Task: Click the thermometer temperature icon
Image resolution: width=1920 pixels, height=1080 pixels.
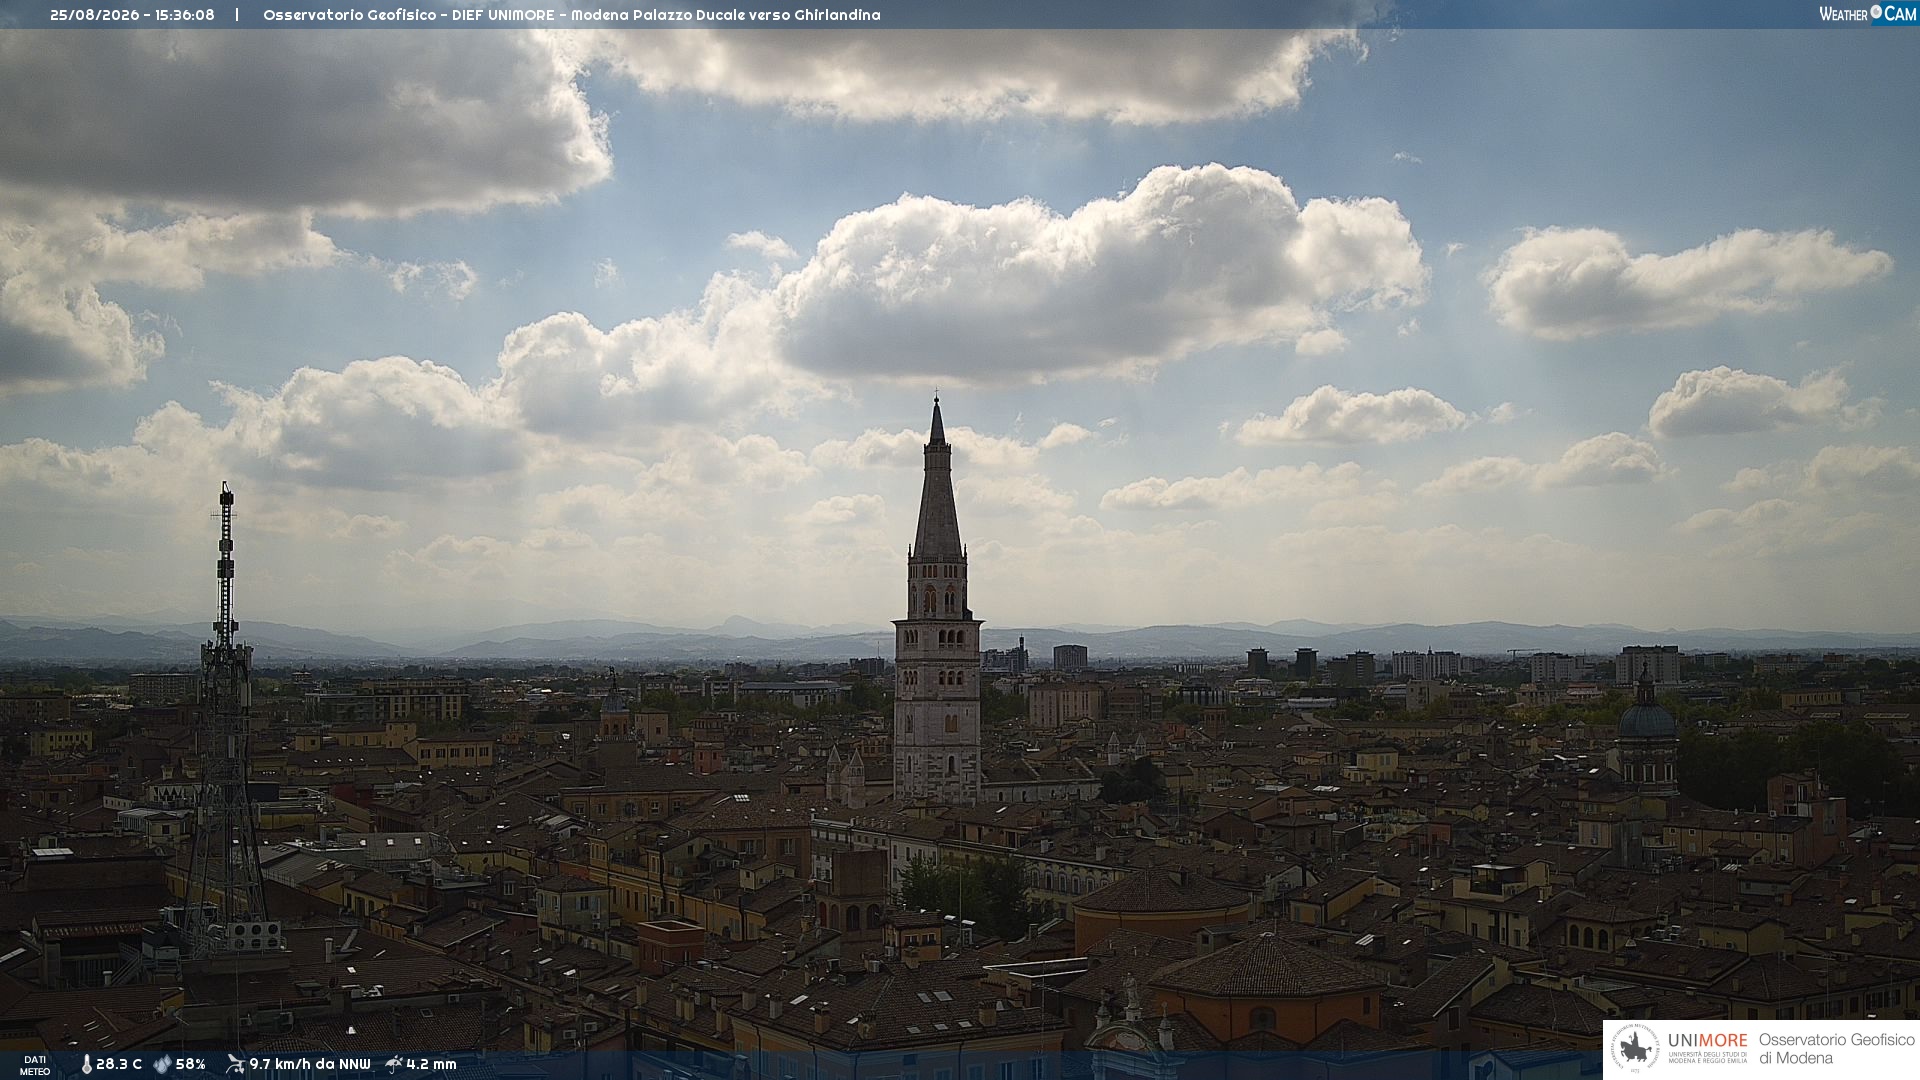Action: click(86, 1064)
